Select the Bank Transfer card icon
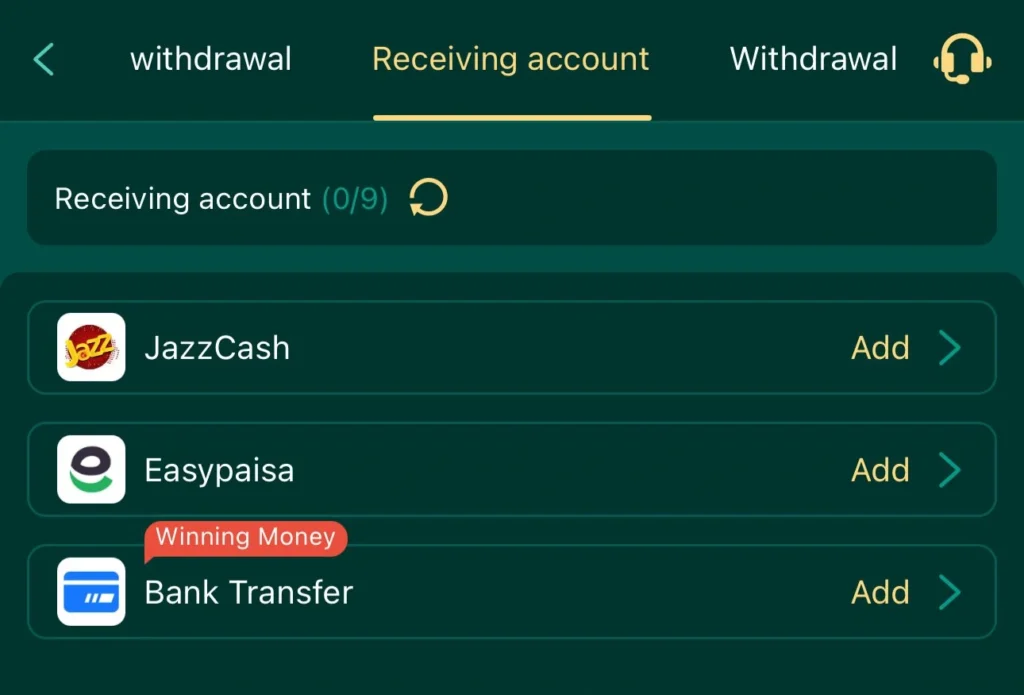Viewport: 1024px width, 695px height. pos(89,592)
